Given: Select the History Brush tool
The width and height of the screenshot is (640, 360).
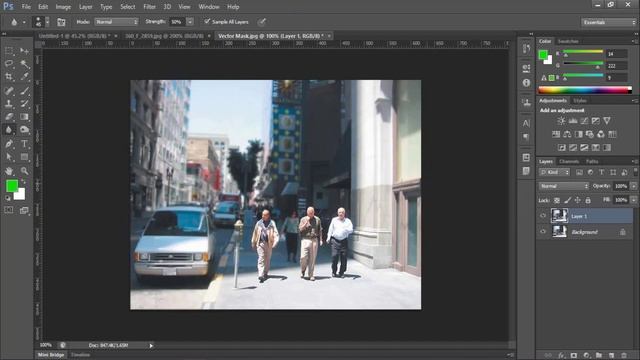Looking at the screenshot, I should (24, 104).
